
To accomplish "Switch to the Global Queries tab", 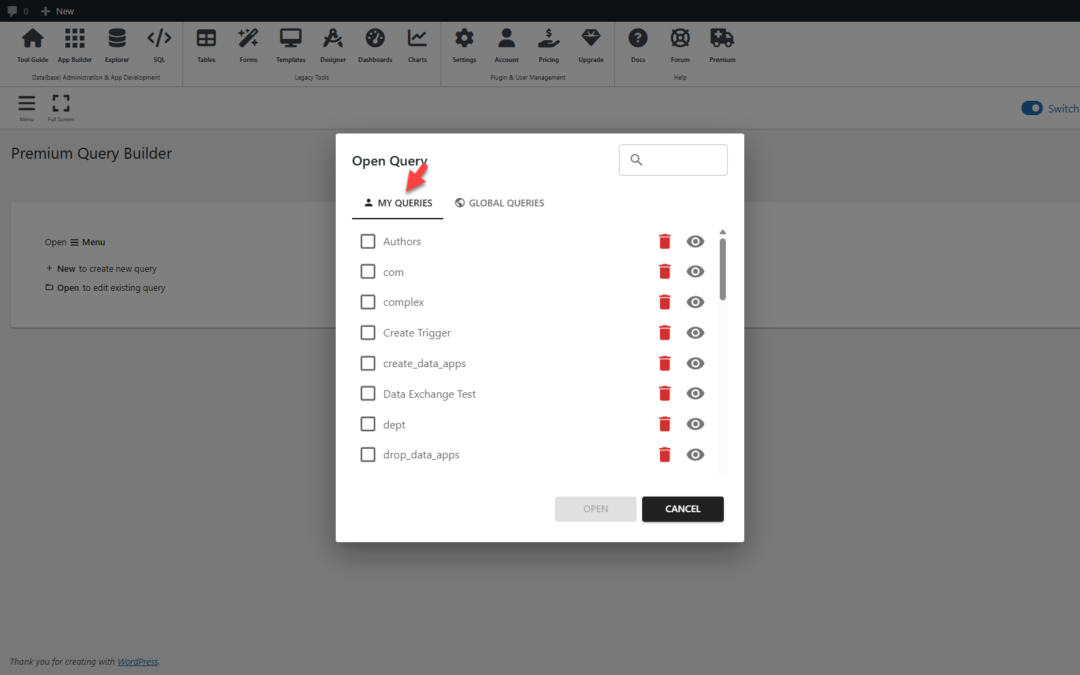I will pos(499,202).
